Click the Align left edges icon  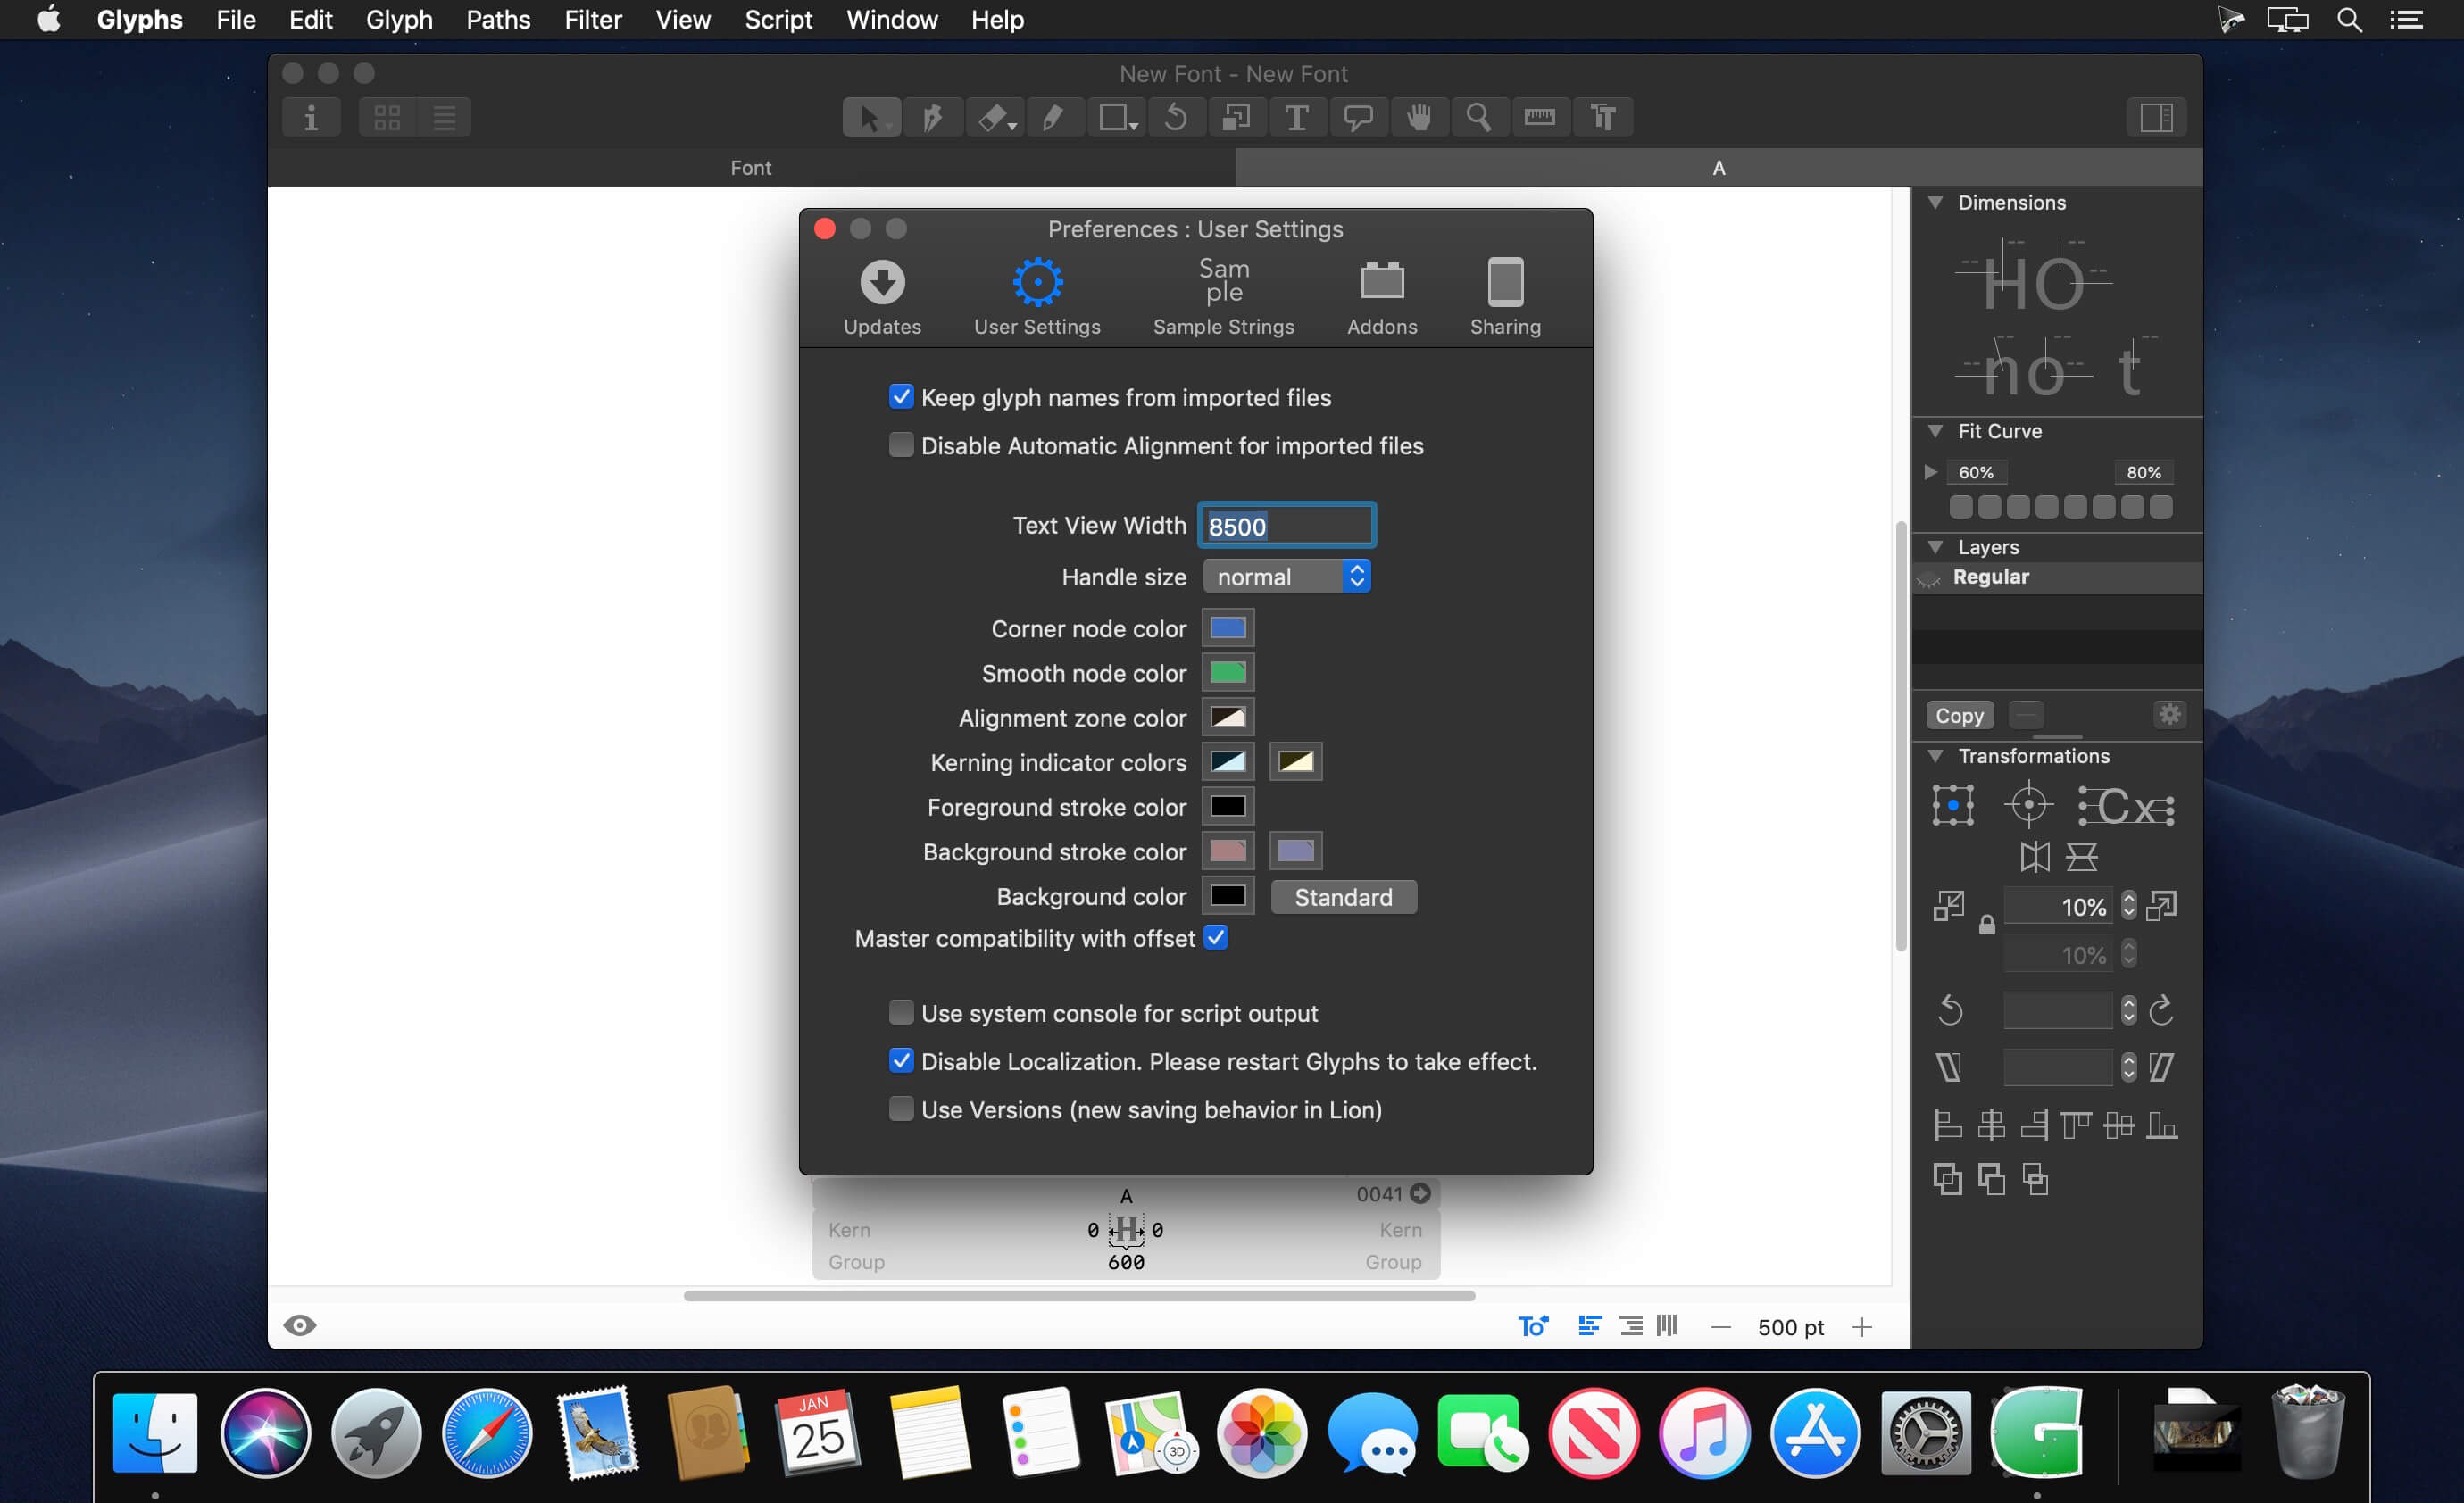click(x=1948, y=1125)
